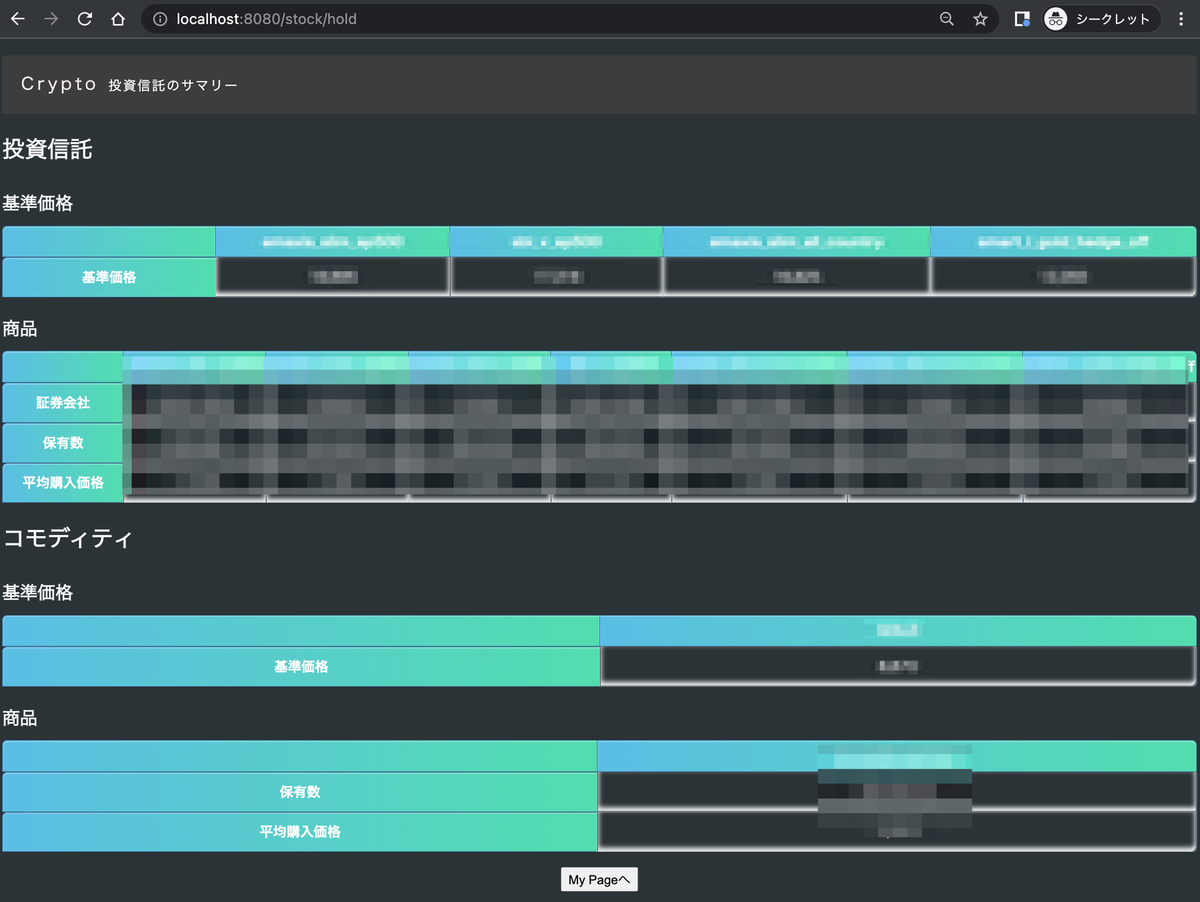The image size is (1200, 902).
Task: Reload the page with the refresh icon
Action: (x=85, y=19)
